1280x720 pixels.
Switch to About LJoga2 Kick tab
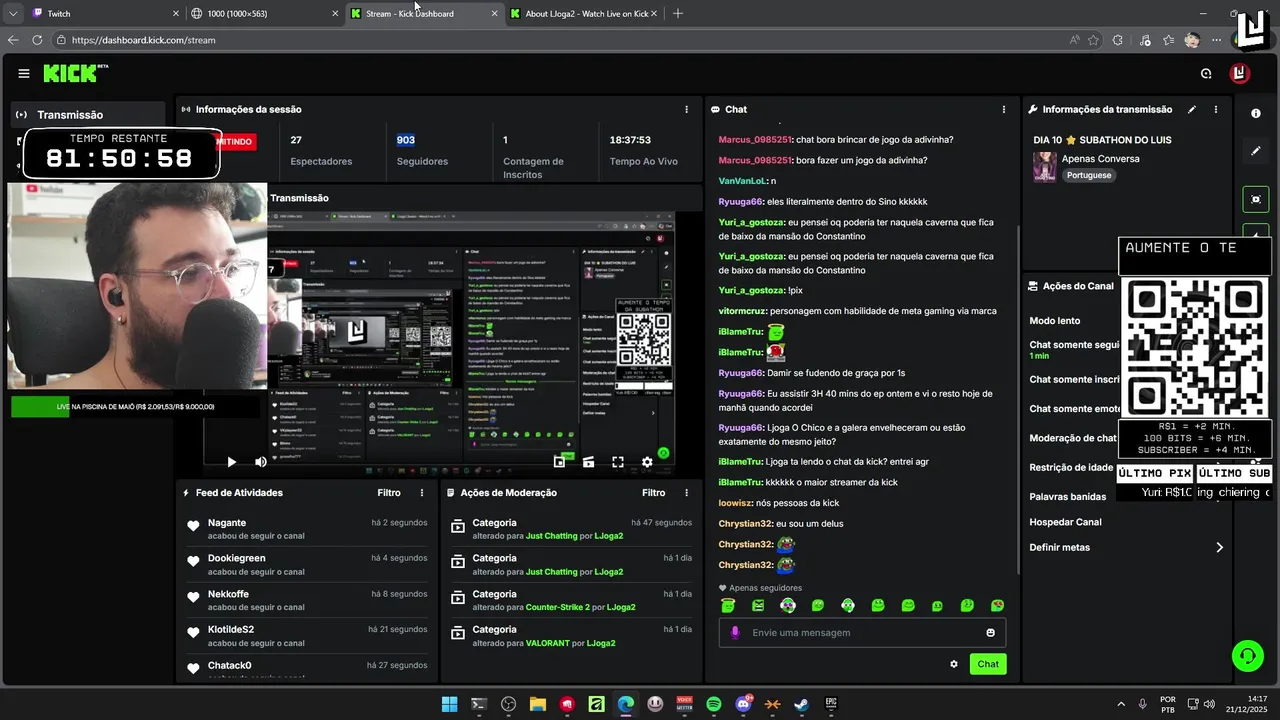[585, 14]
